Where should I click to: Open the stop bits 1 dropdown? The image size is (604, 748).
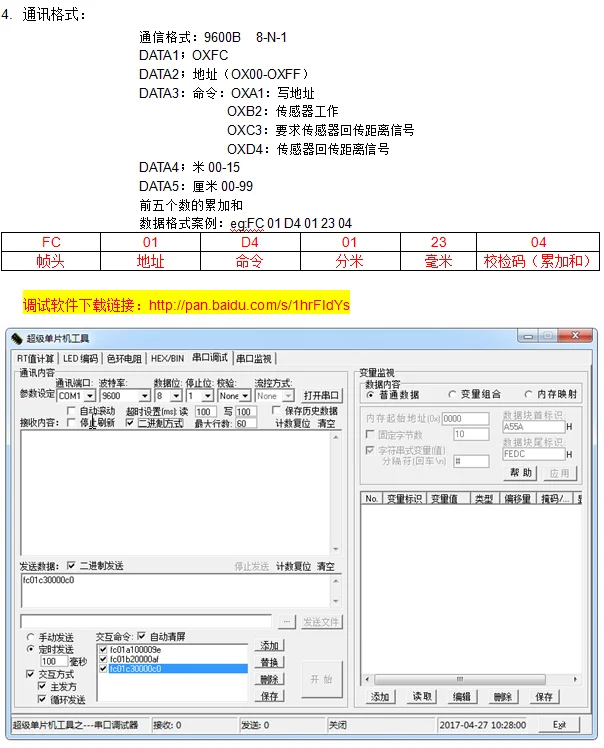click(x=208, y=396)
